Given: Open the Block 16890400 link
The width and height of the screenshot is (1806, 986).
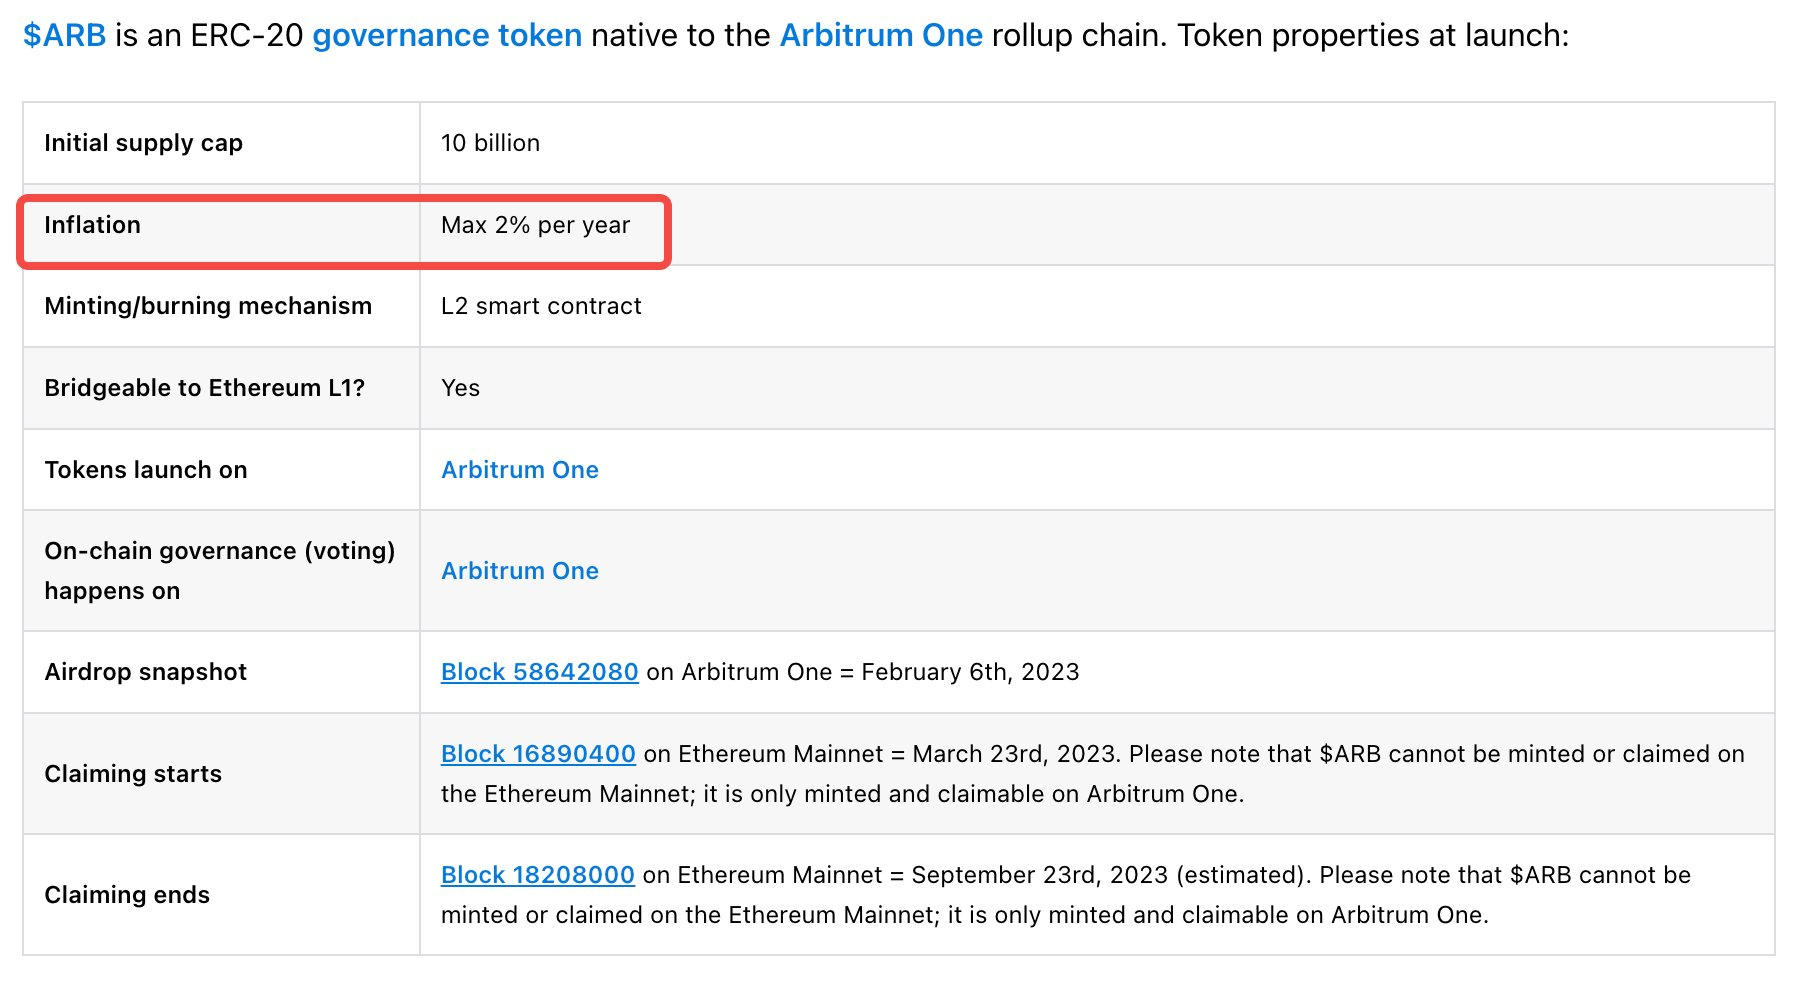Looking at the screenshot, I should (x=538, y=754).
